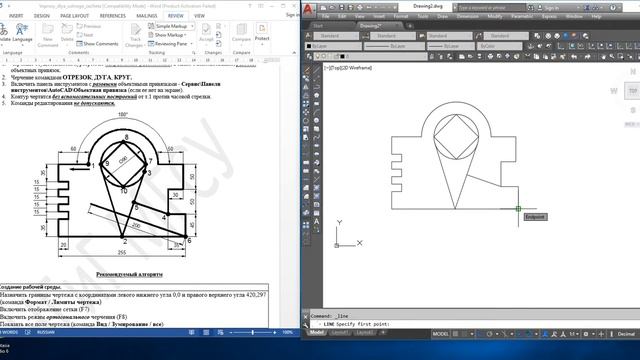The width and height of the screenshot is (640, 360).
Task: Select the Circle tool in Draw toolbar
Action: coord(316,121)
